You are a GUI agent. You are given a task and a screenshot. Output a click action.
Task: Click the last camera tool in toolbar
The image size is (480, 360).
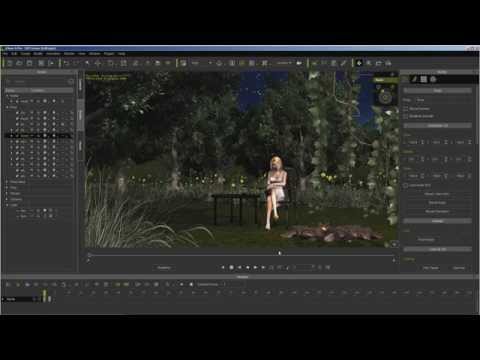pyautogui.click(x=388, y=63)
